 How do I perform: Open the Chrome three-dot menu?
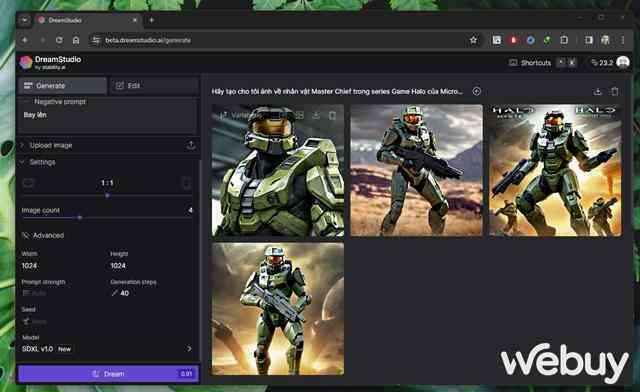coord(622,40)
